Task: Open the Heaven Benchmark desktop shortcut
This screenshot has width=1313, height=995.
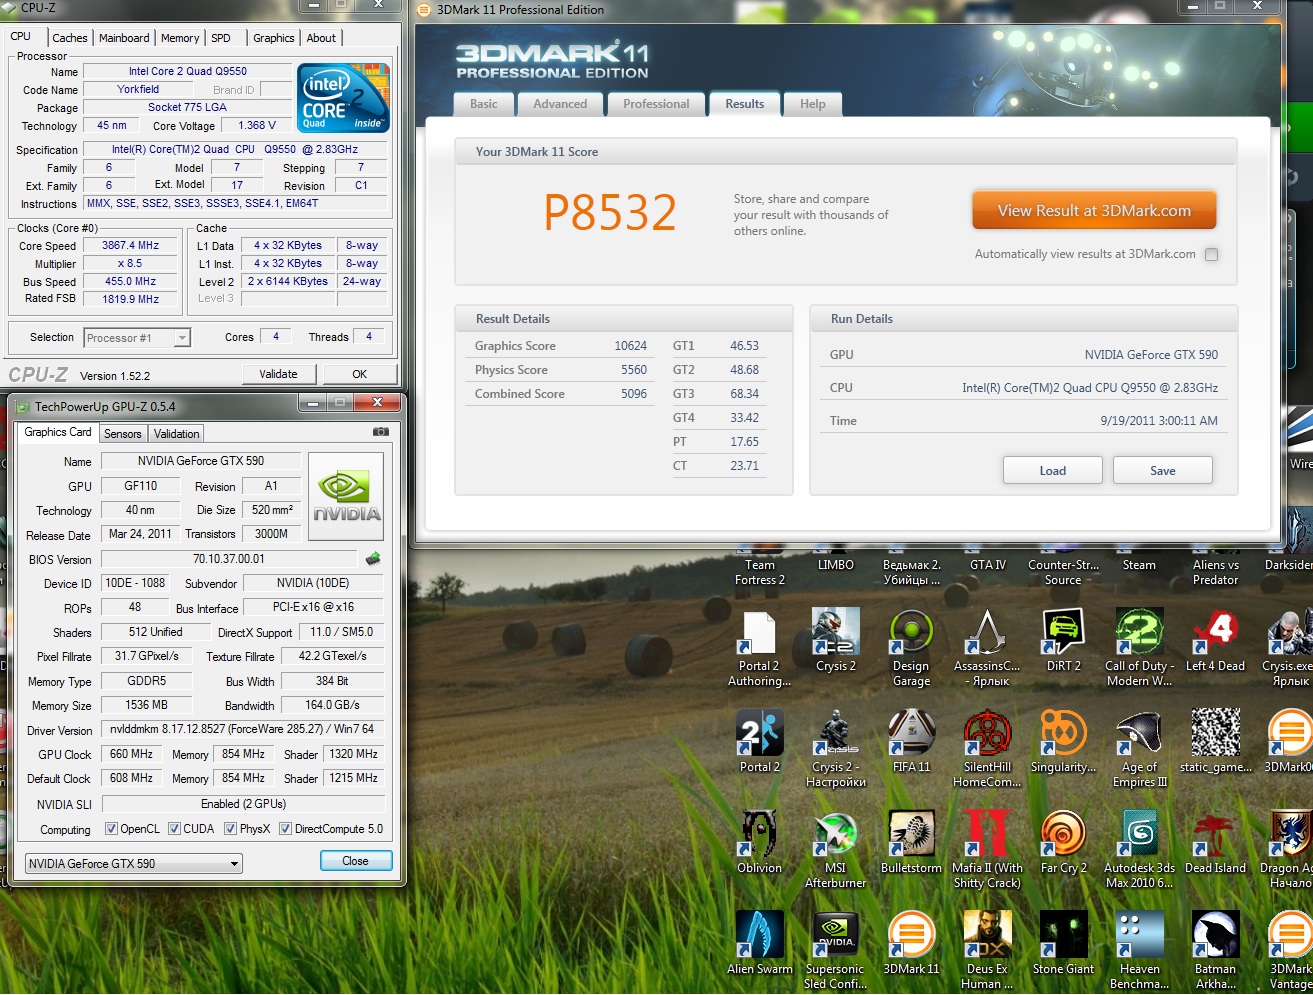Action: (1139, 935)
